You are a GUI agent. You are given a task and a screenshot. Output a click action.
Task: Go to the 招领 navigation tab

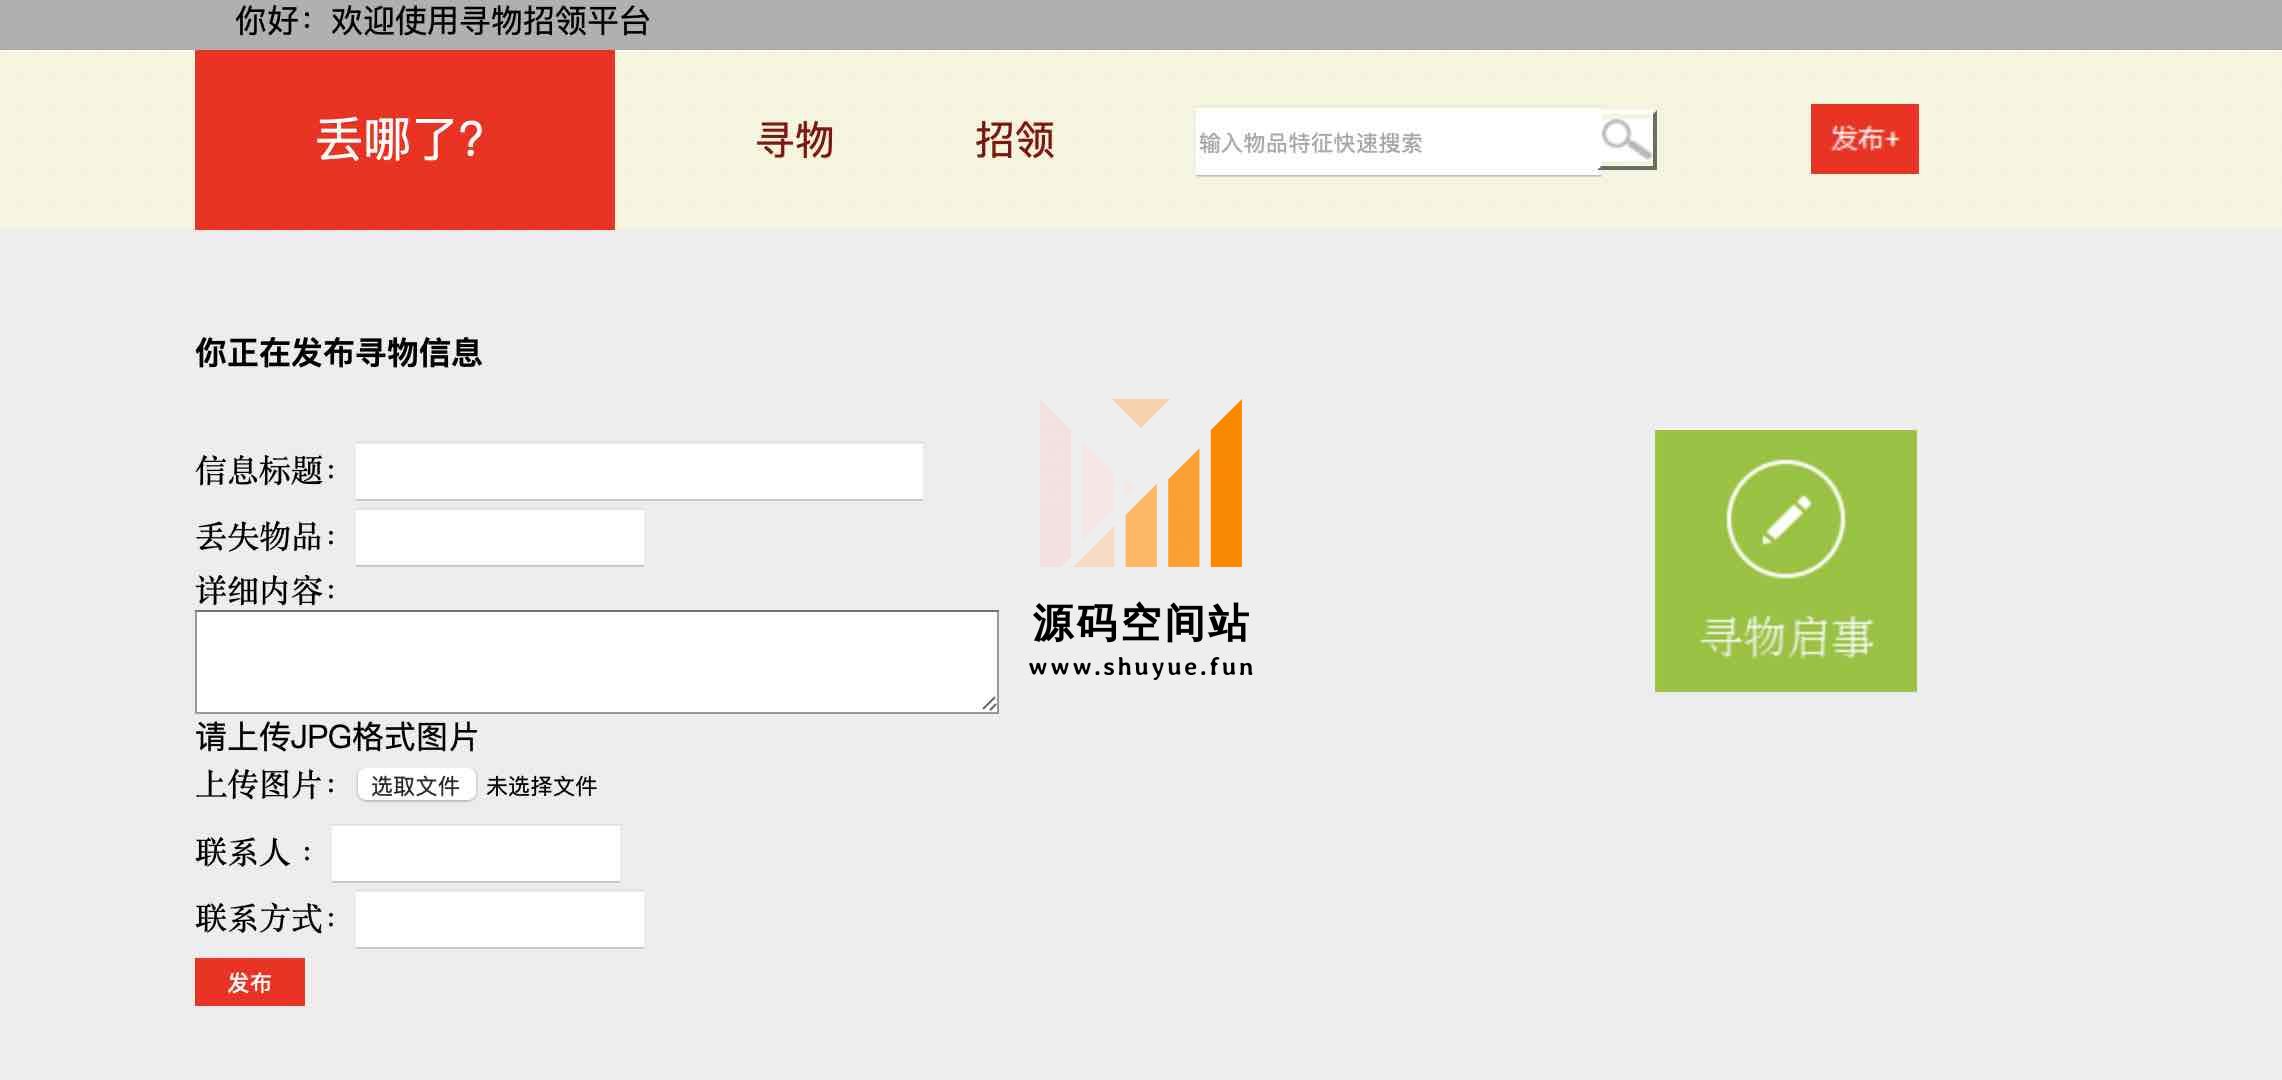tap(1015, 140)
